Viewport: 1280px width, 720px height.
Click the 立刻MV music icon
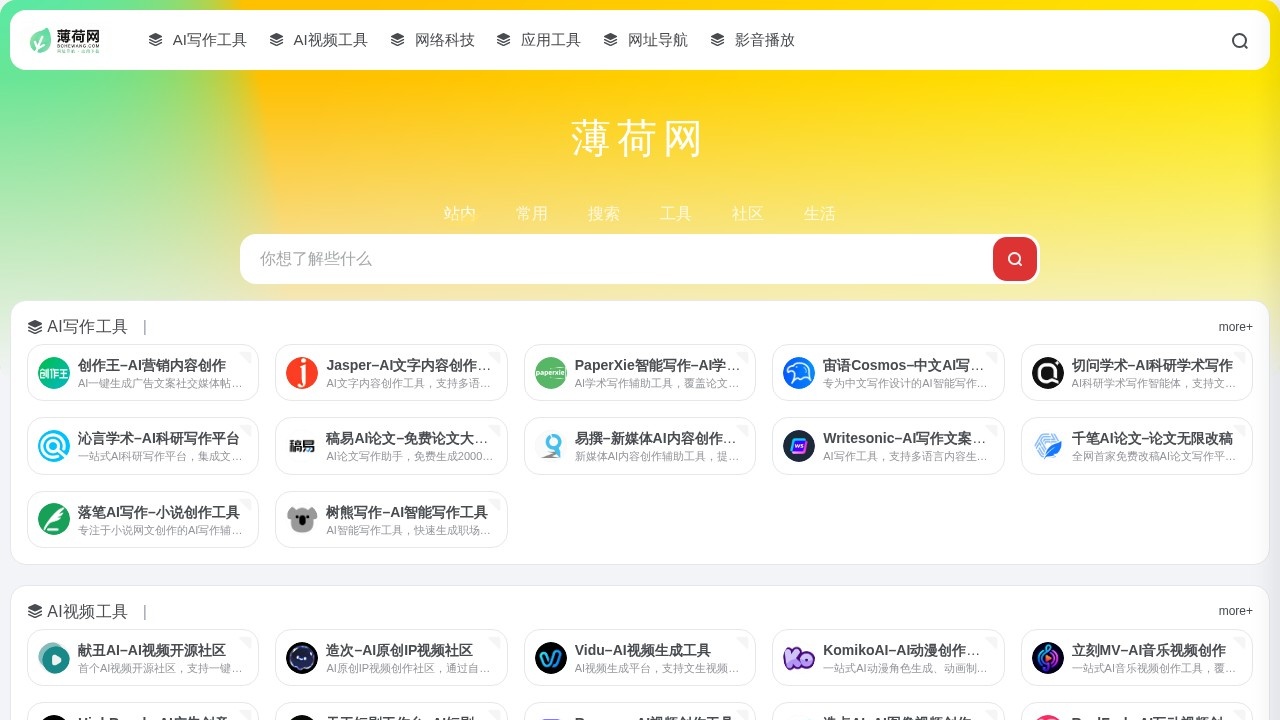[x=1048, y=658]
